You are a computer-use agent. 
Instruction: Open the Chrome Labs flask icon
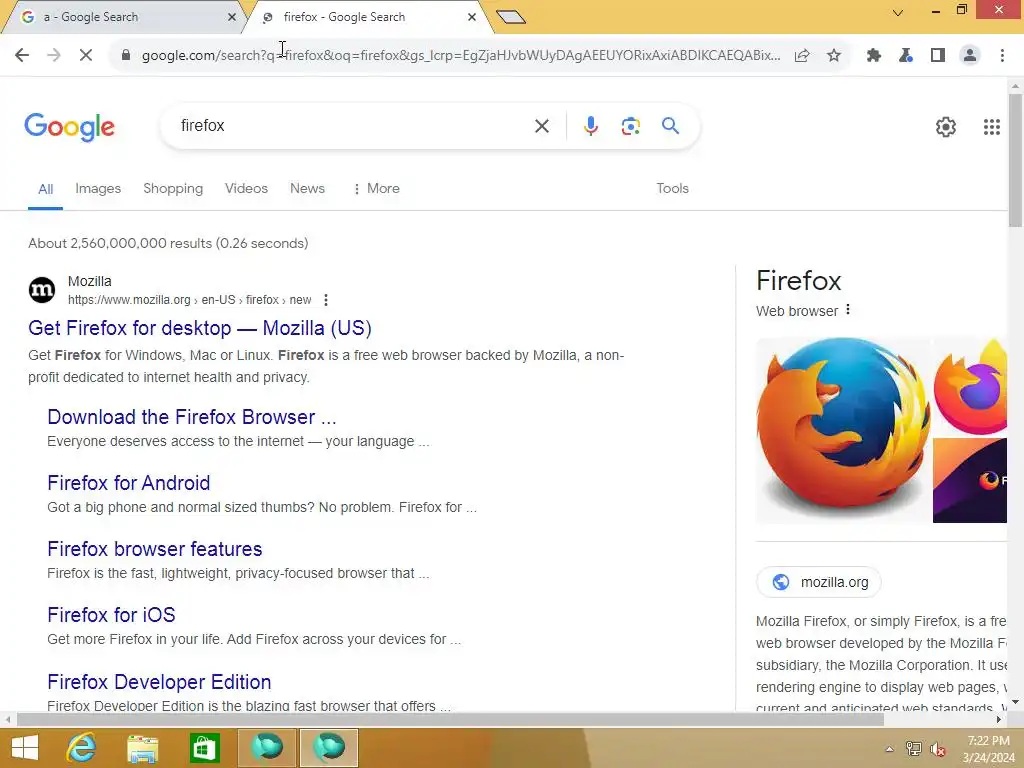(906, 56)
